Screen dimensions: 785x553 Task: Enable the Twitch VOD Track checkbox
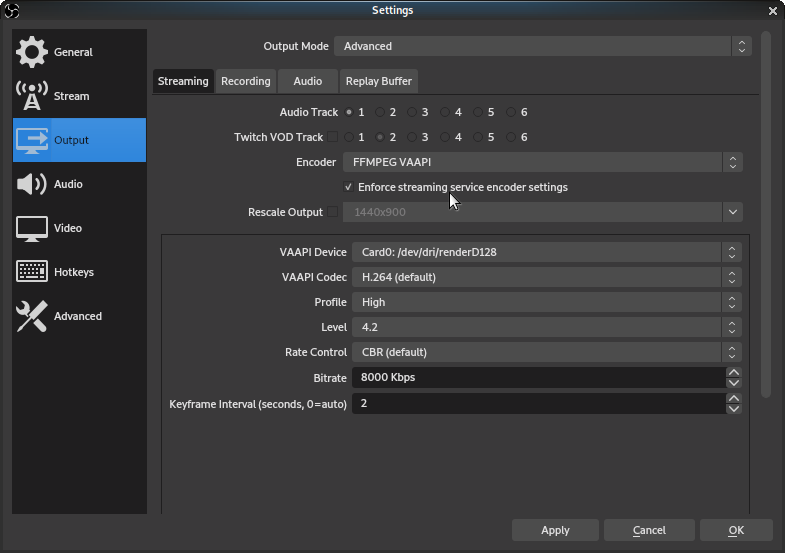(x=332, y=137)
